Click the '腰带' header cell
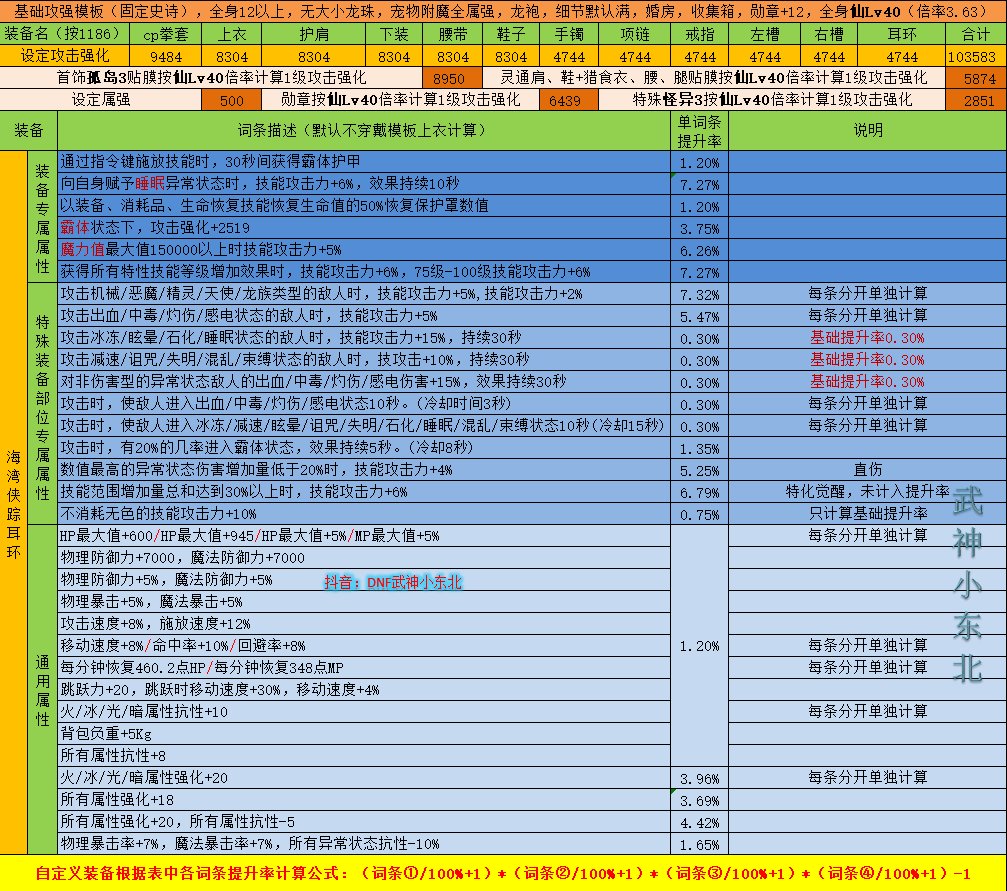1007x891 pixels. [x=453, y=34]
